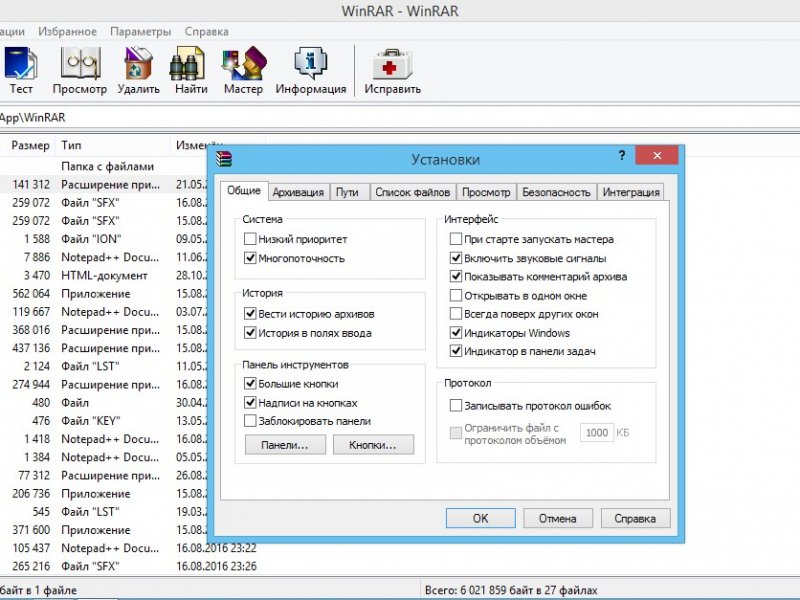
Task: Disable the Большие кнопки checkbox
Action: coord(250,383)
